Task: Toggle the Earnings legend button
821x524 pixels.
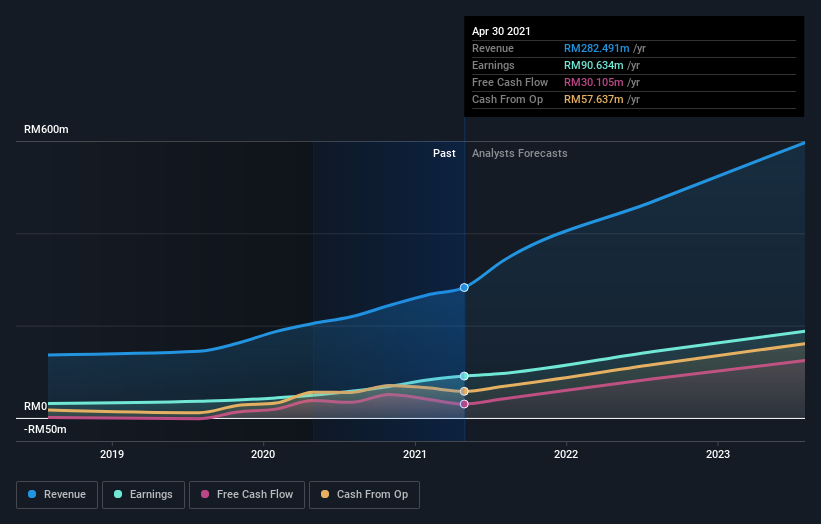Action: point(143,495)
